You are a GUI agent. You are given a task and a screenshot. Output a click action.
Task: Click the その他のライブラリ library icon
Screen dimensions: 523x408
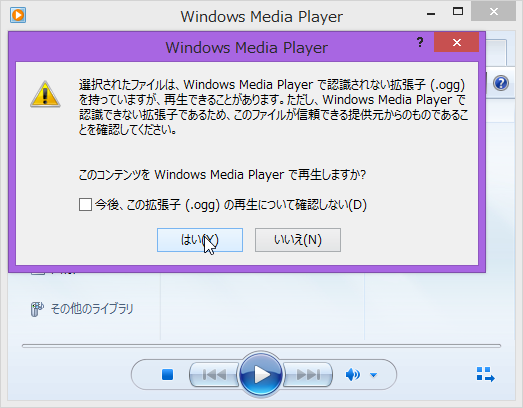coord(37,309)
